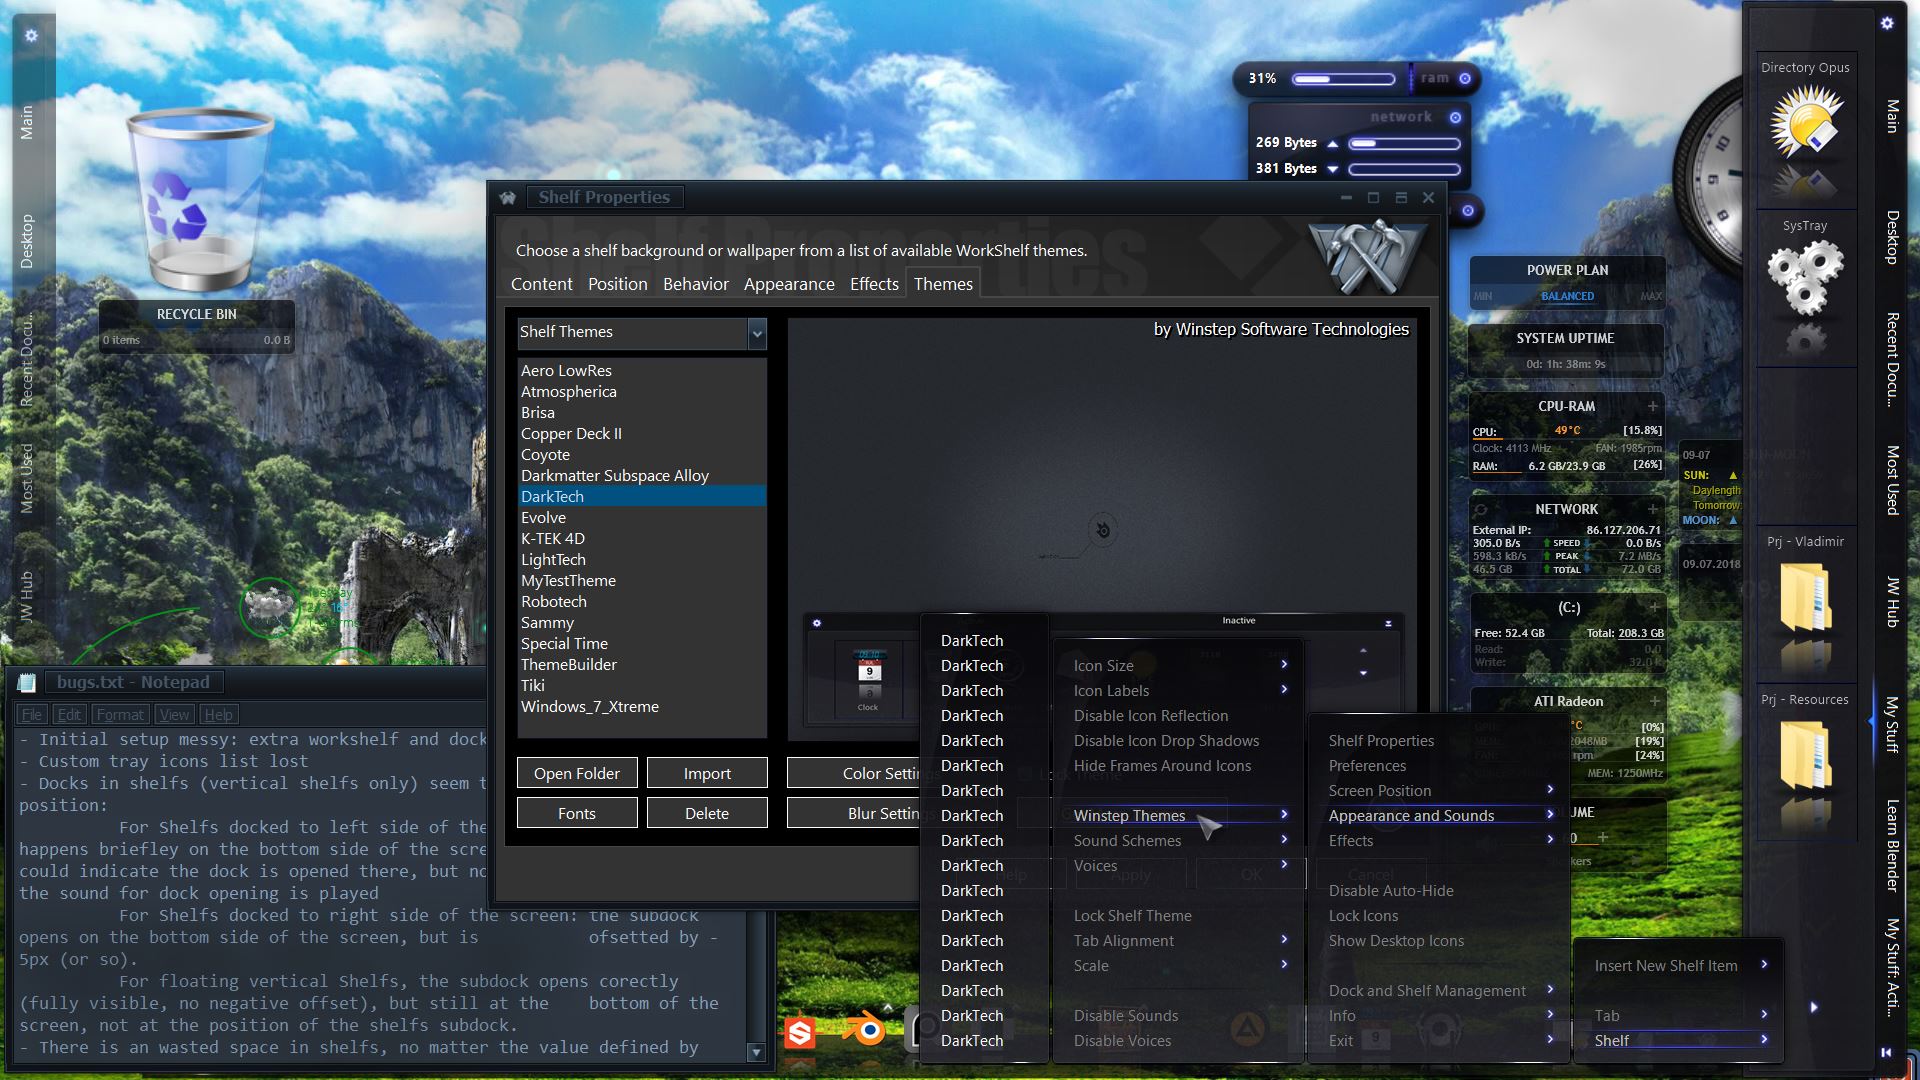Toggle Lock Shelf Theme menu option
The image size is (1920, 1080).
click(1132, 916)
